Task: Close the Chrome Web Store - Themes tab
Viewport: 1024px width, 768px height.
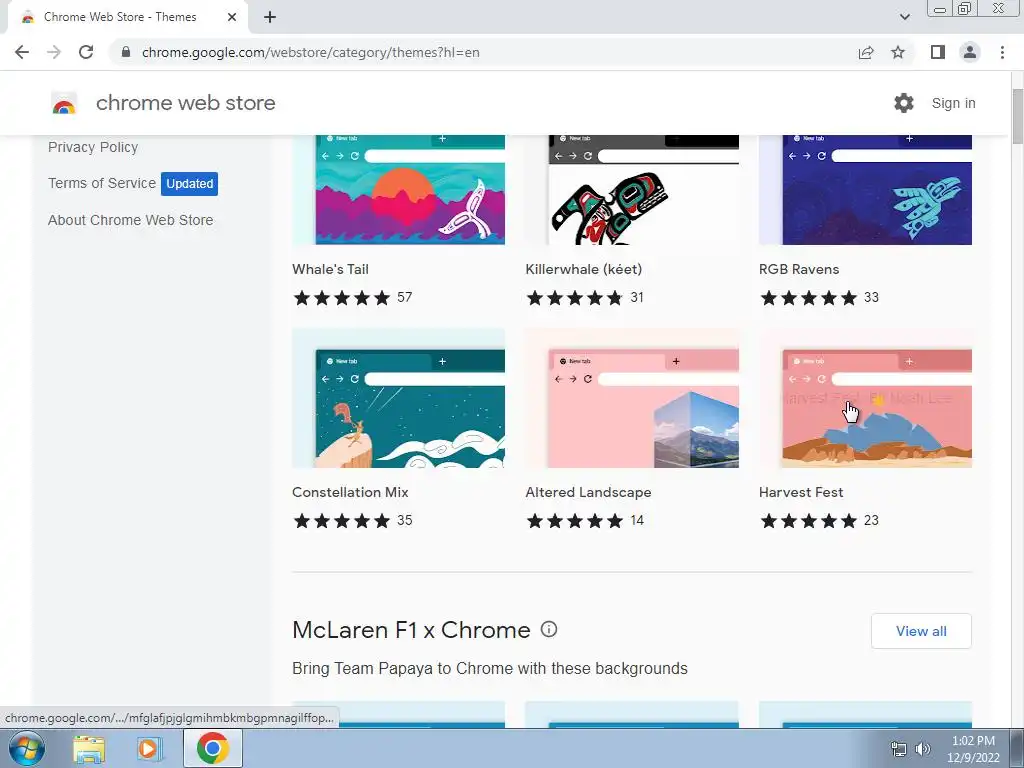Action: tap(232, 17)
